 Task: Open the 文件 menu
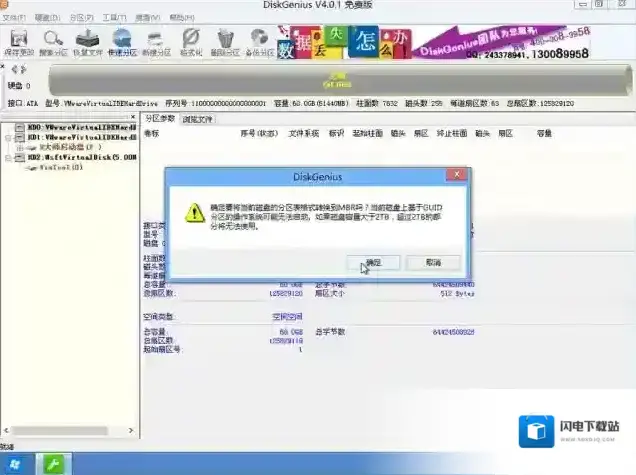[x=15, y=18]
